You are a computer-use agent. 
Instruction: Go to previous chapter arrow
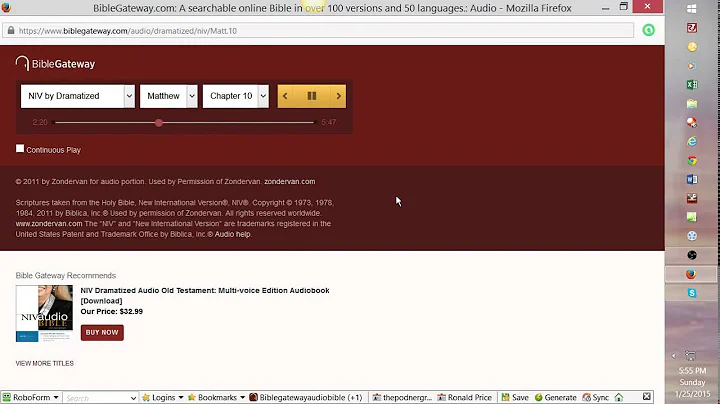pyautogui.click(x=285, y=96)
